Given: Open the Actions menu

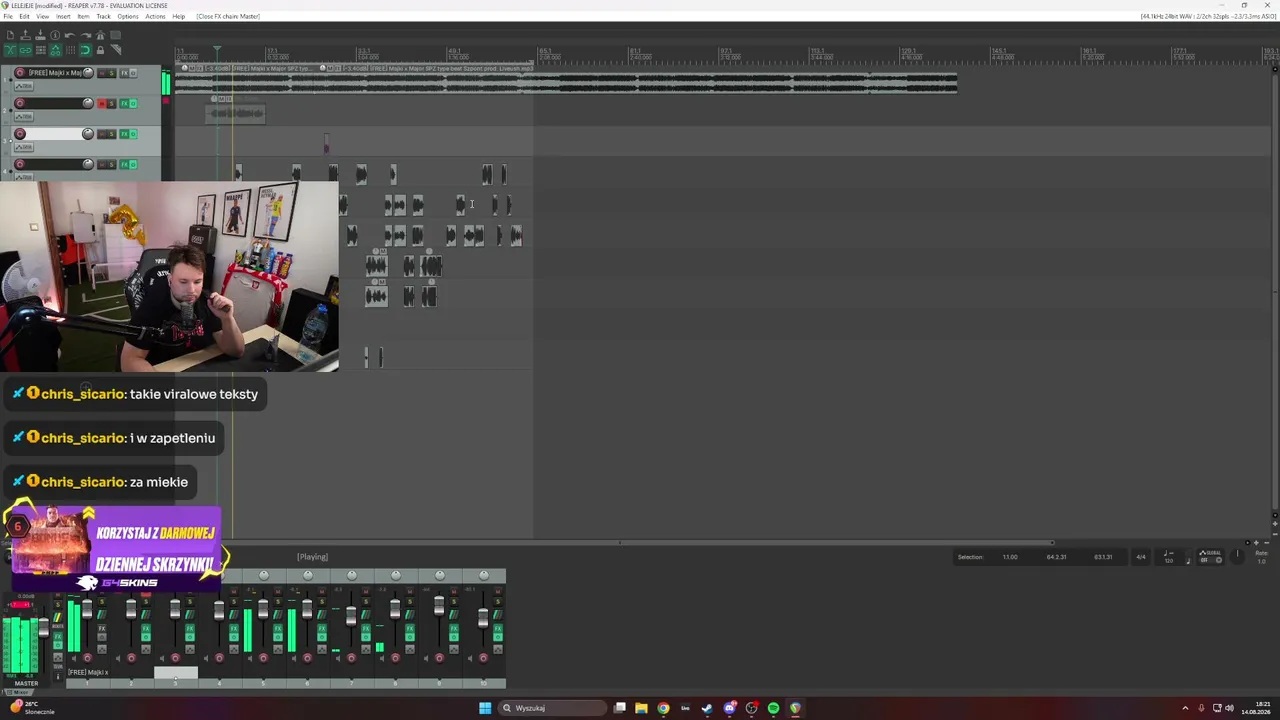Looking at the screenshot, I should pos(155,17).
